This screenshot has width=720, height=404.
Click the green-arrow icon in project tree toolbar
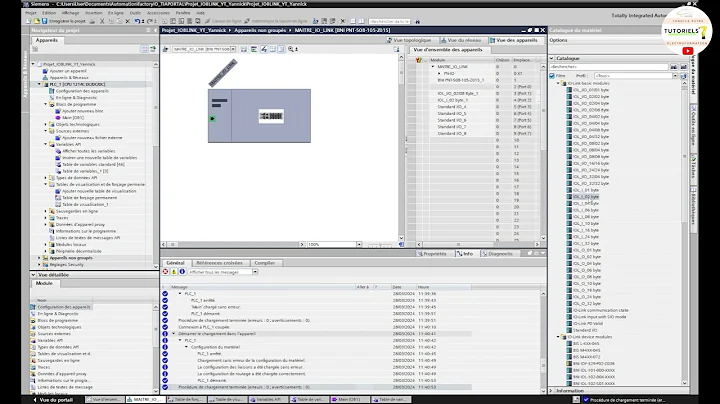point(153,49)
